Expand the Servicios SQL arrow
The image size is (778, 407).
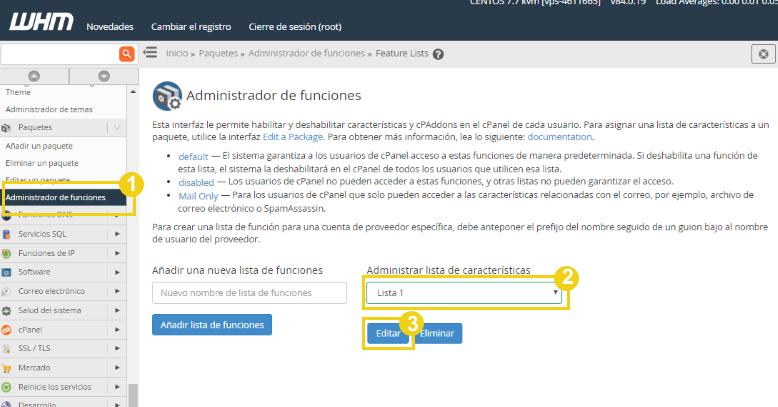pos(117,234)
